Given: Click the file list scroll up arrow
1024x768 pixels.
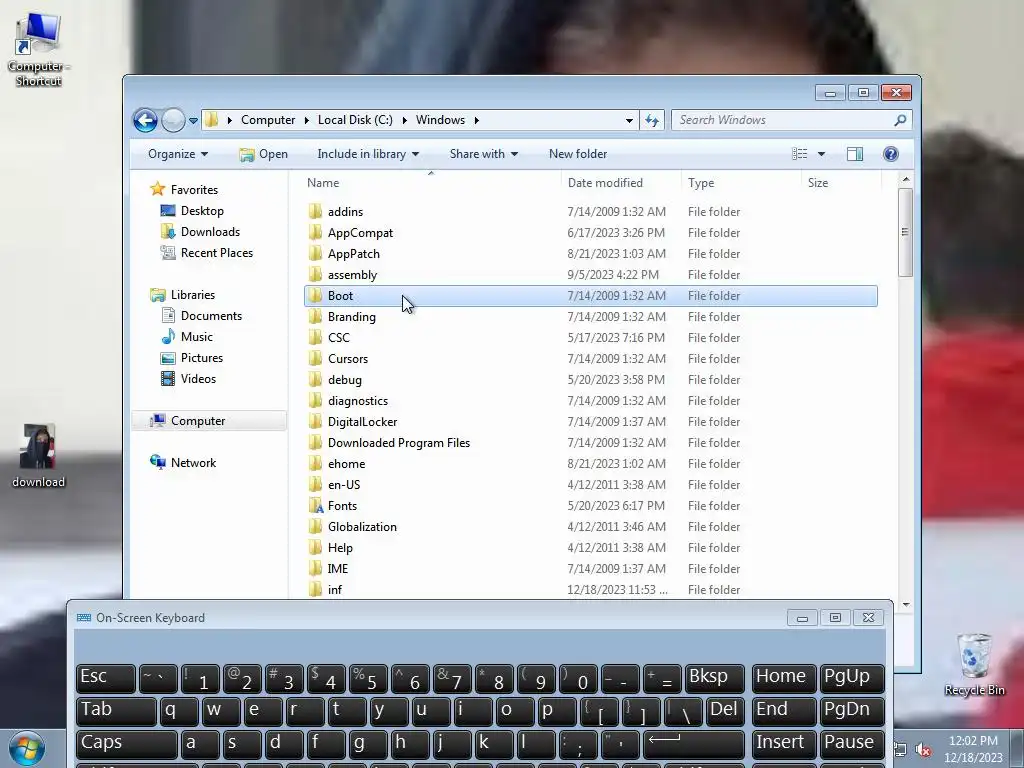Looking at the screenshot, I should [x=905, y=179].
